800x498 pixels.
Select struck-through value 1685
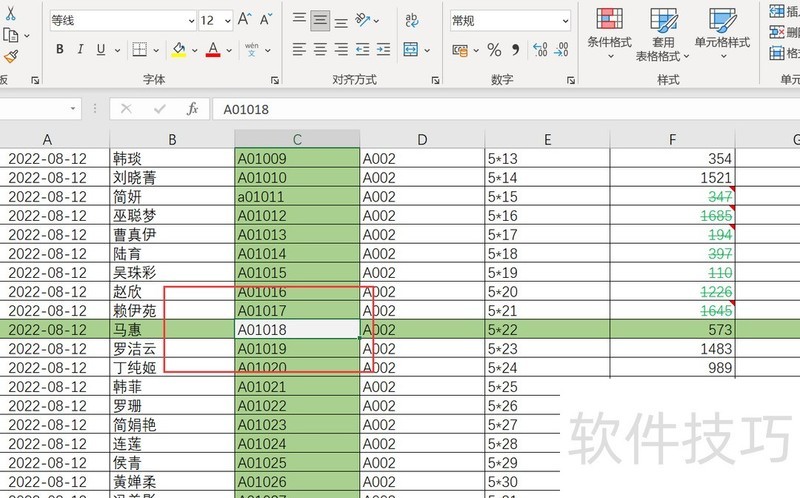[x=672, y=215]
